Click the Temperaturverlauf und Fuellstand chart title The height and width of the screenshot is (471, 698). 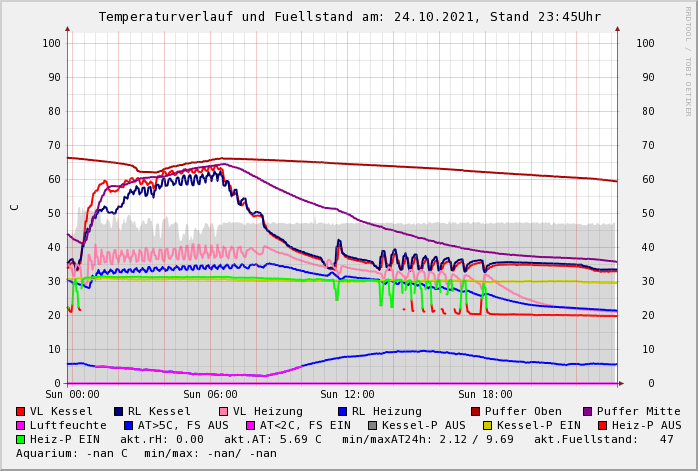coord(349,17)
